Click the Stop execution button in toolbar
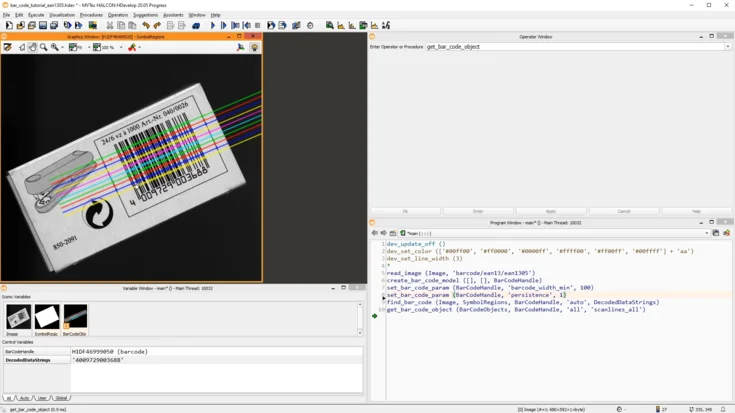This screenshot has width=735, height=413. (x=258, y=25)
